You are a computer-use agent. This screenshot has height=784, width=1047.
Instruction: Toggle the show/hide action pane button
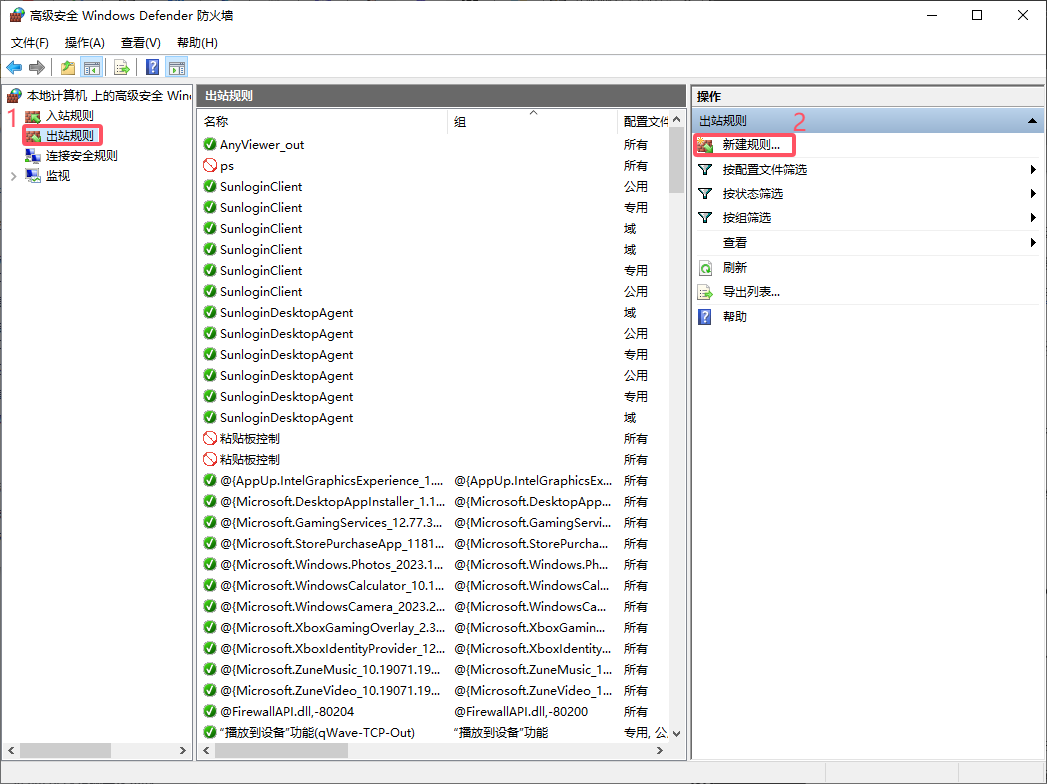click(177, 67)
